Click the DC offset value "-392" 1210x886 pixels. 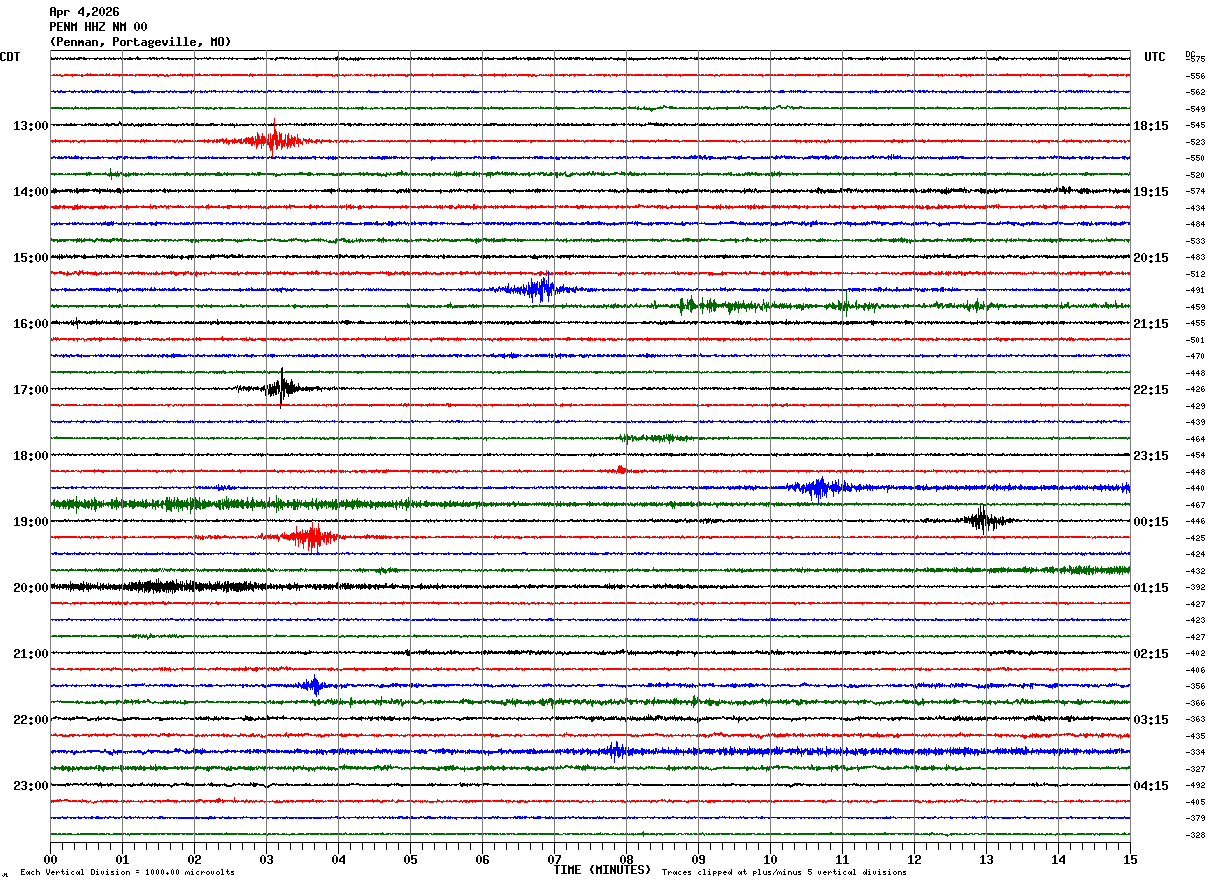1195,587
